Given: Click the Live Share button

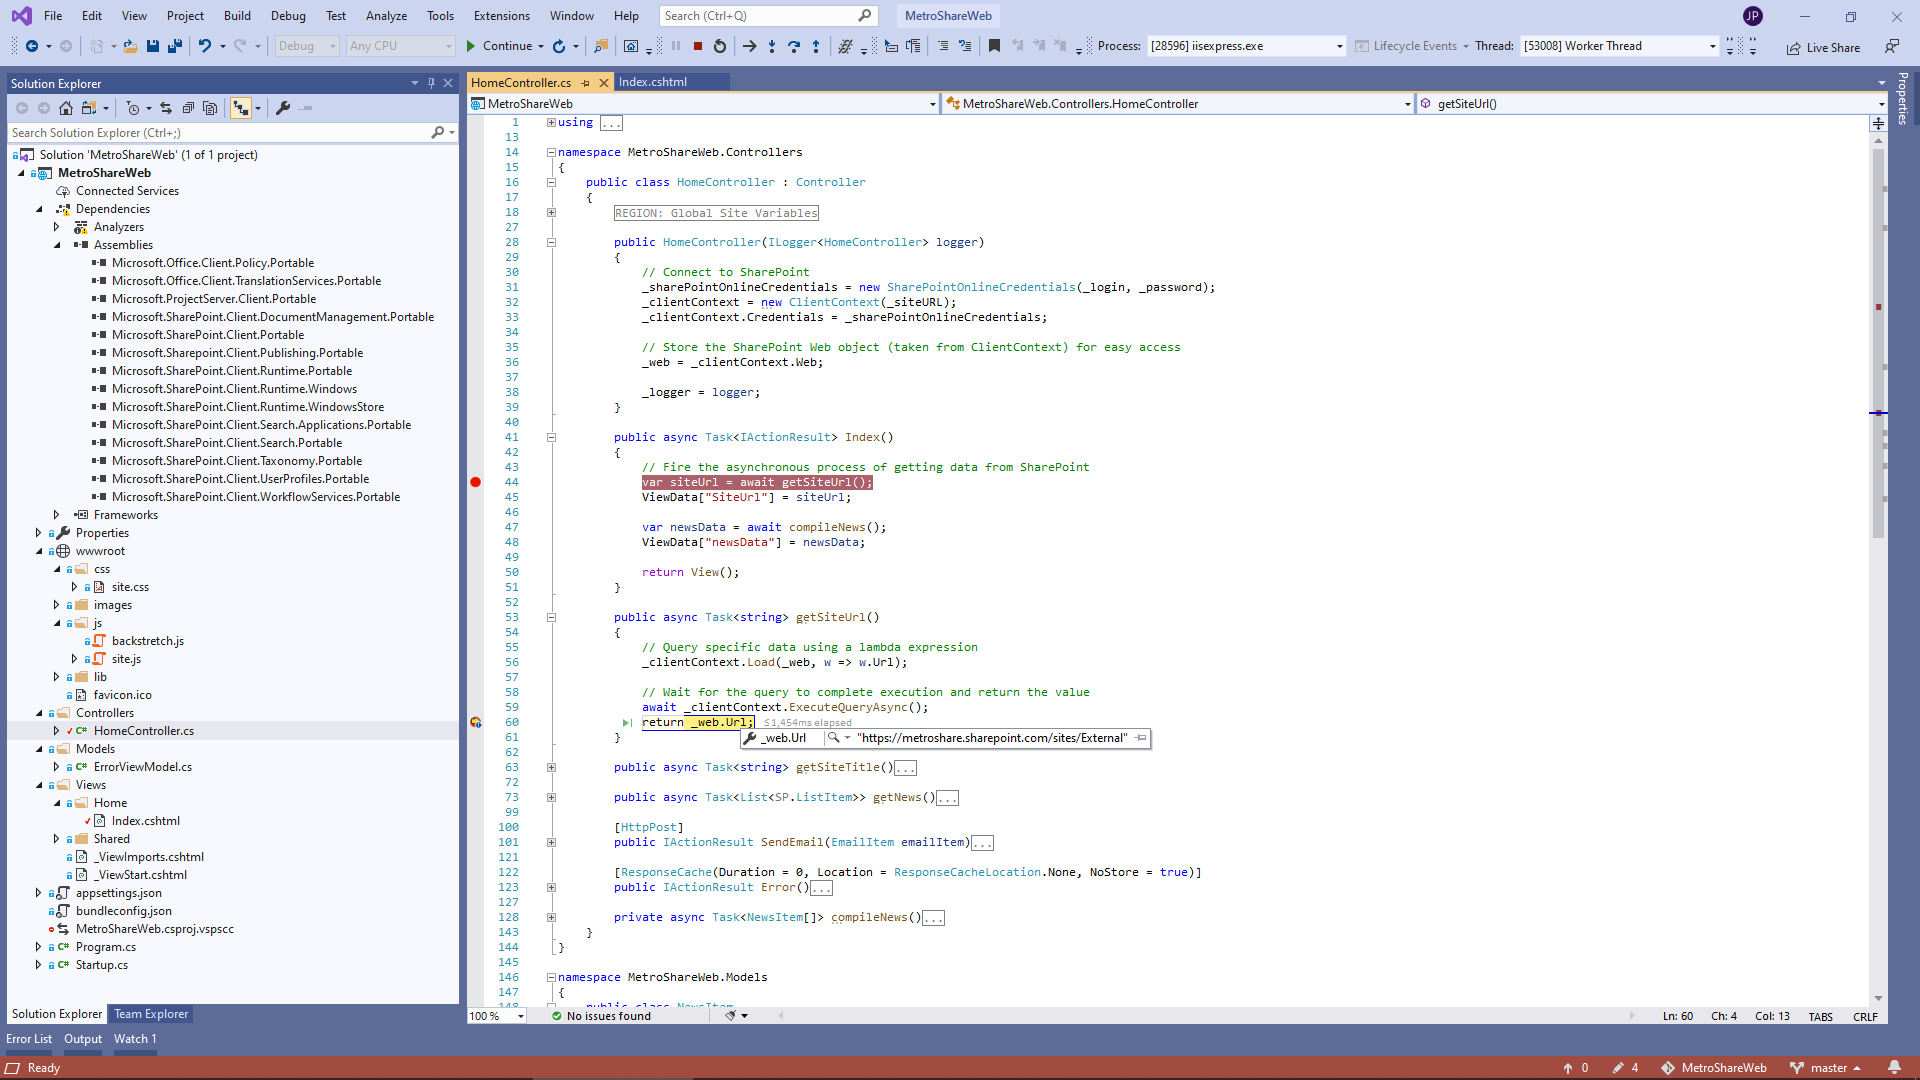Looking at the screenshot, I should tap(1824, 47).
